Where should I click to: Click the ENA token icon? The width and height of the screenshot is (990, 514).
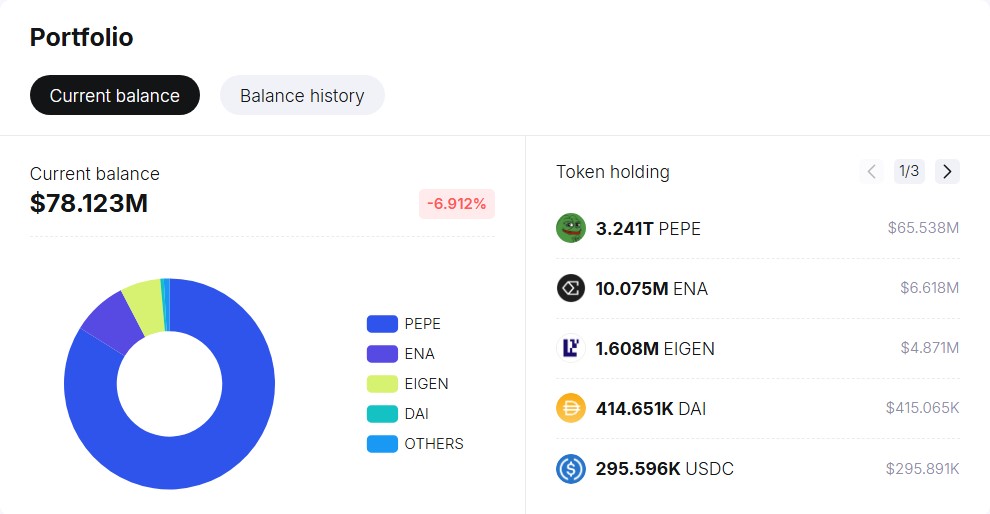click(570, 288)
